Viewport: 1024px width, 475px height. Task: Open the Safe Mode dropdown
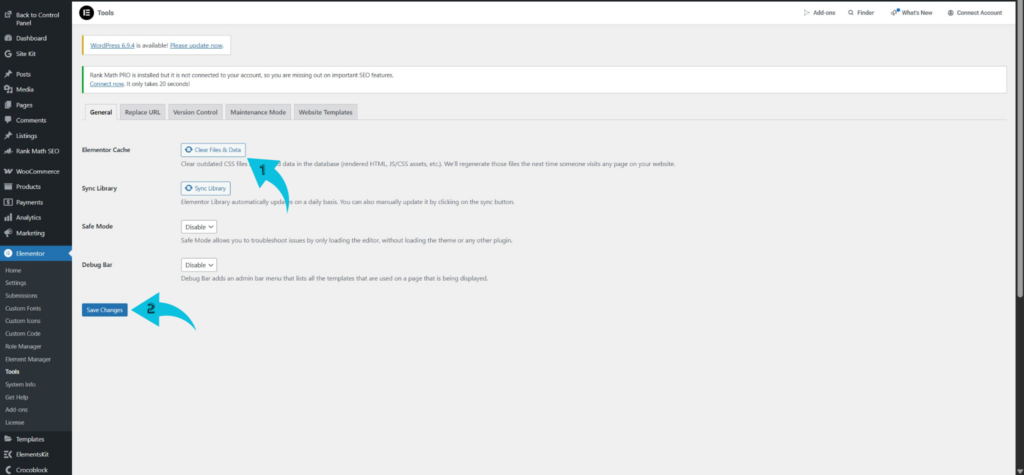(199, 227)
